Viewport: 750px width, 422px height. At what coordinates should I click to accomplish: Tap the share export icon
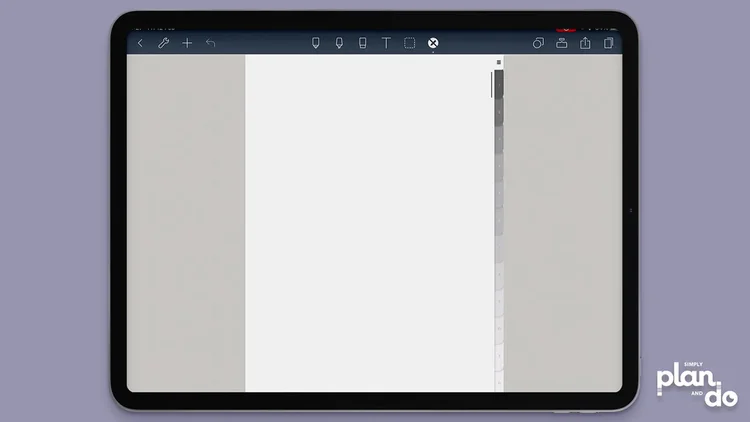coord(585,43)
